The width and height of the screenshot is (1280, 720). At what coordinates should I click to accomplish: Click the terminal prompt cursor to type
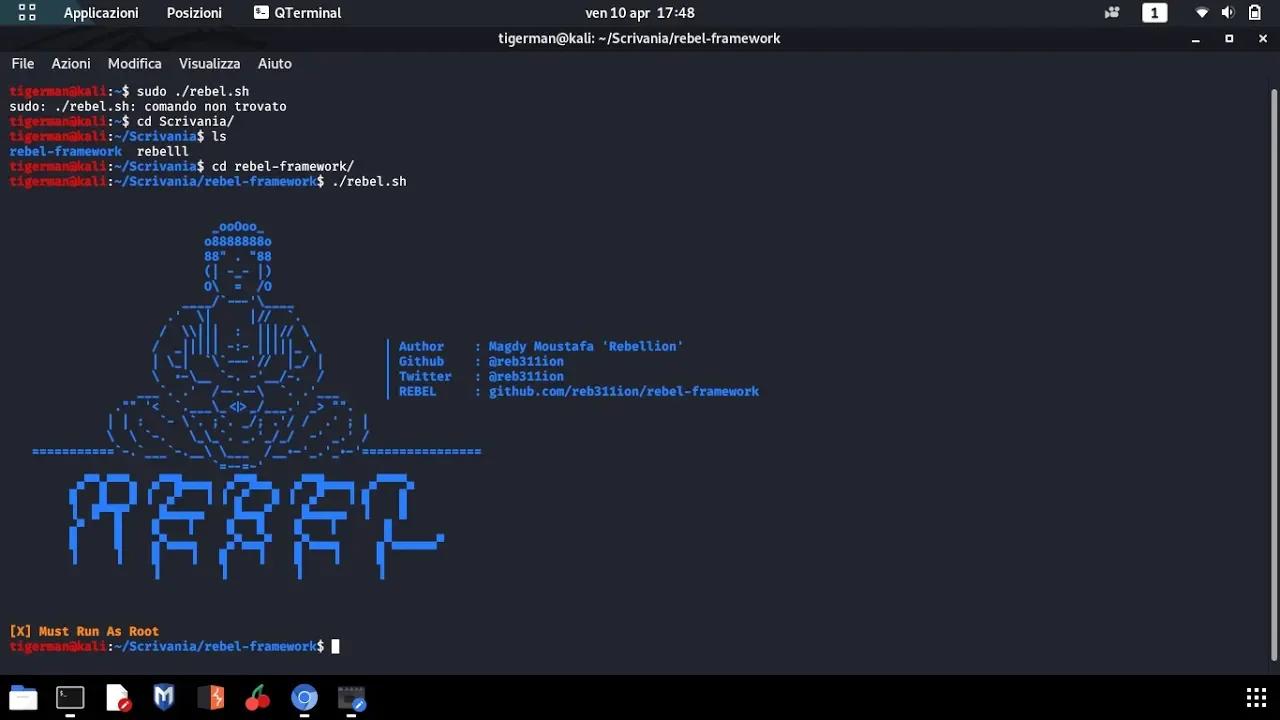[336, 646]
